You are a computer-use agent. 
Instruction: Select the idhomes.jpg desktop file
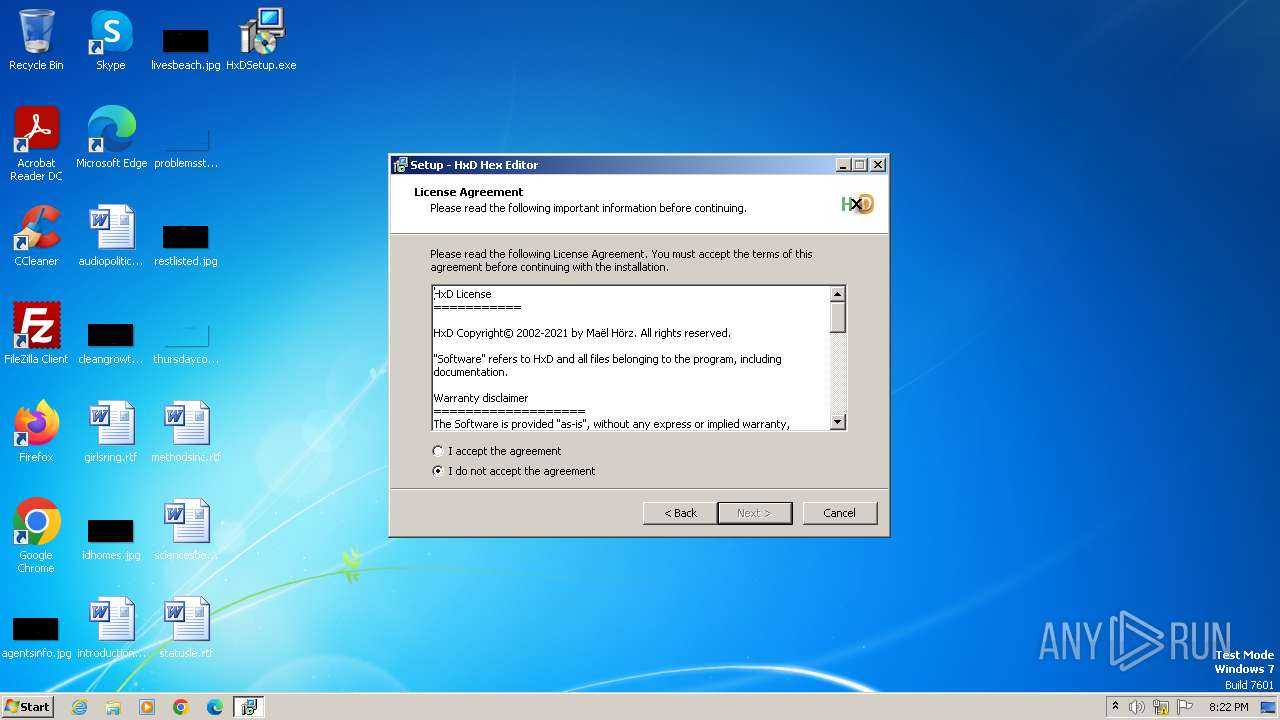click(111, 539)
